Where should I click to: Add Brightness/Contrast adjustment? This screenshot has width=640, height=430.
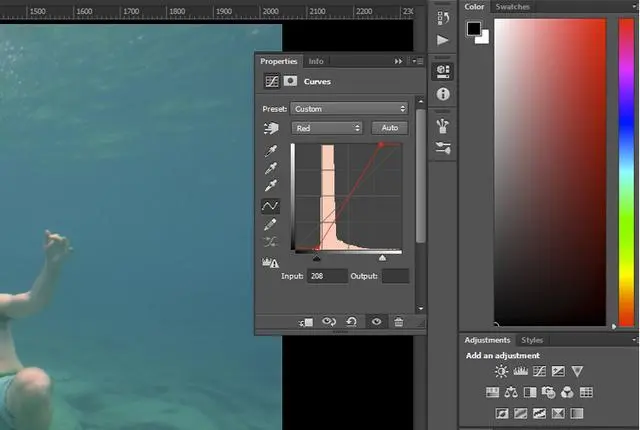[x=501, y=371]
